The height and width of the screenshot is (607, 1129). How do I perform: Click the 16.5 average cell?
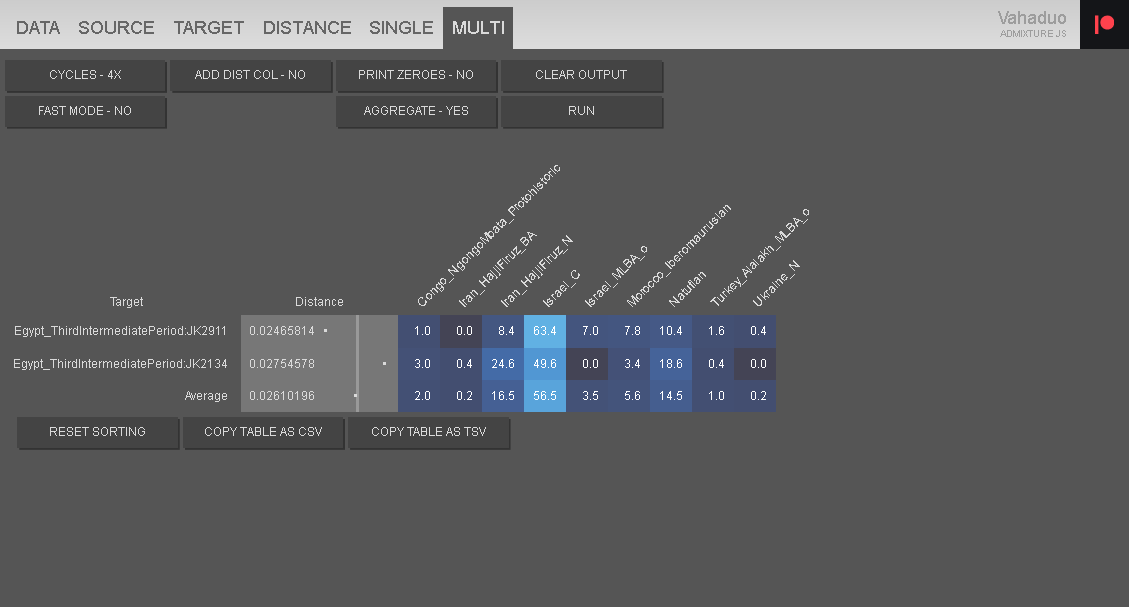(503, 396)
